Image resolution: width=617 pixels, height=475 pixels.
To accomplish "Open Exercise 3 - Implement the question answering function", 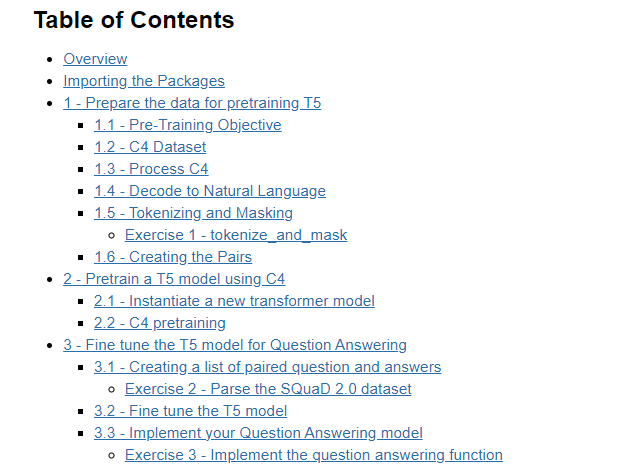I will (314, 455).
